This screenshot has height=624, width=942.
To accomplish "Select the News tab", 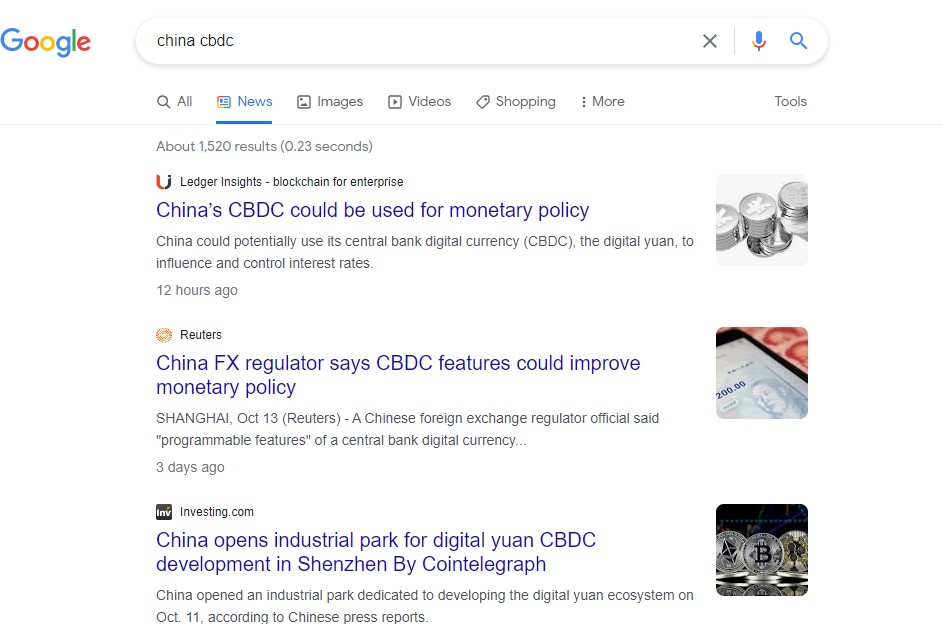I will click(x=245, y=101).
